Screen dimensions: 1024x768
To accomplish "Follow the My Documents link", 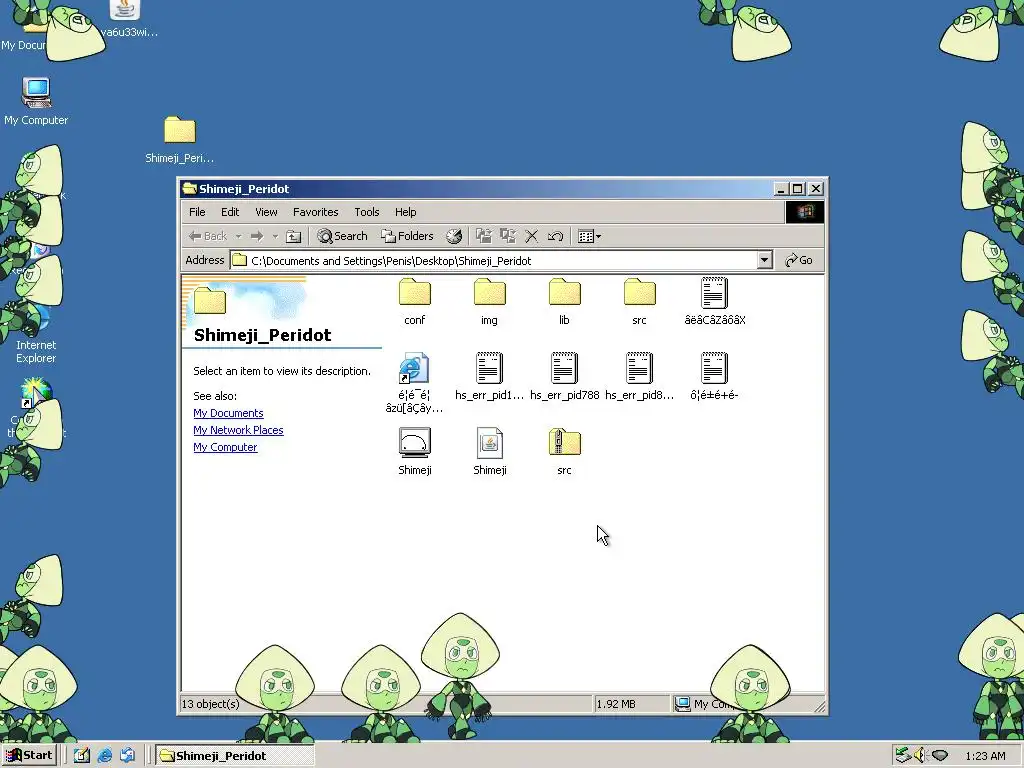I will pyautogui.click(x=229, y=413).
